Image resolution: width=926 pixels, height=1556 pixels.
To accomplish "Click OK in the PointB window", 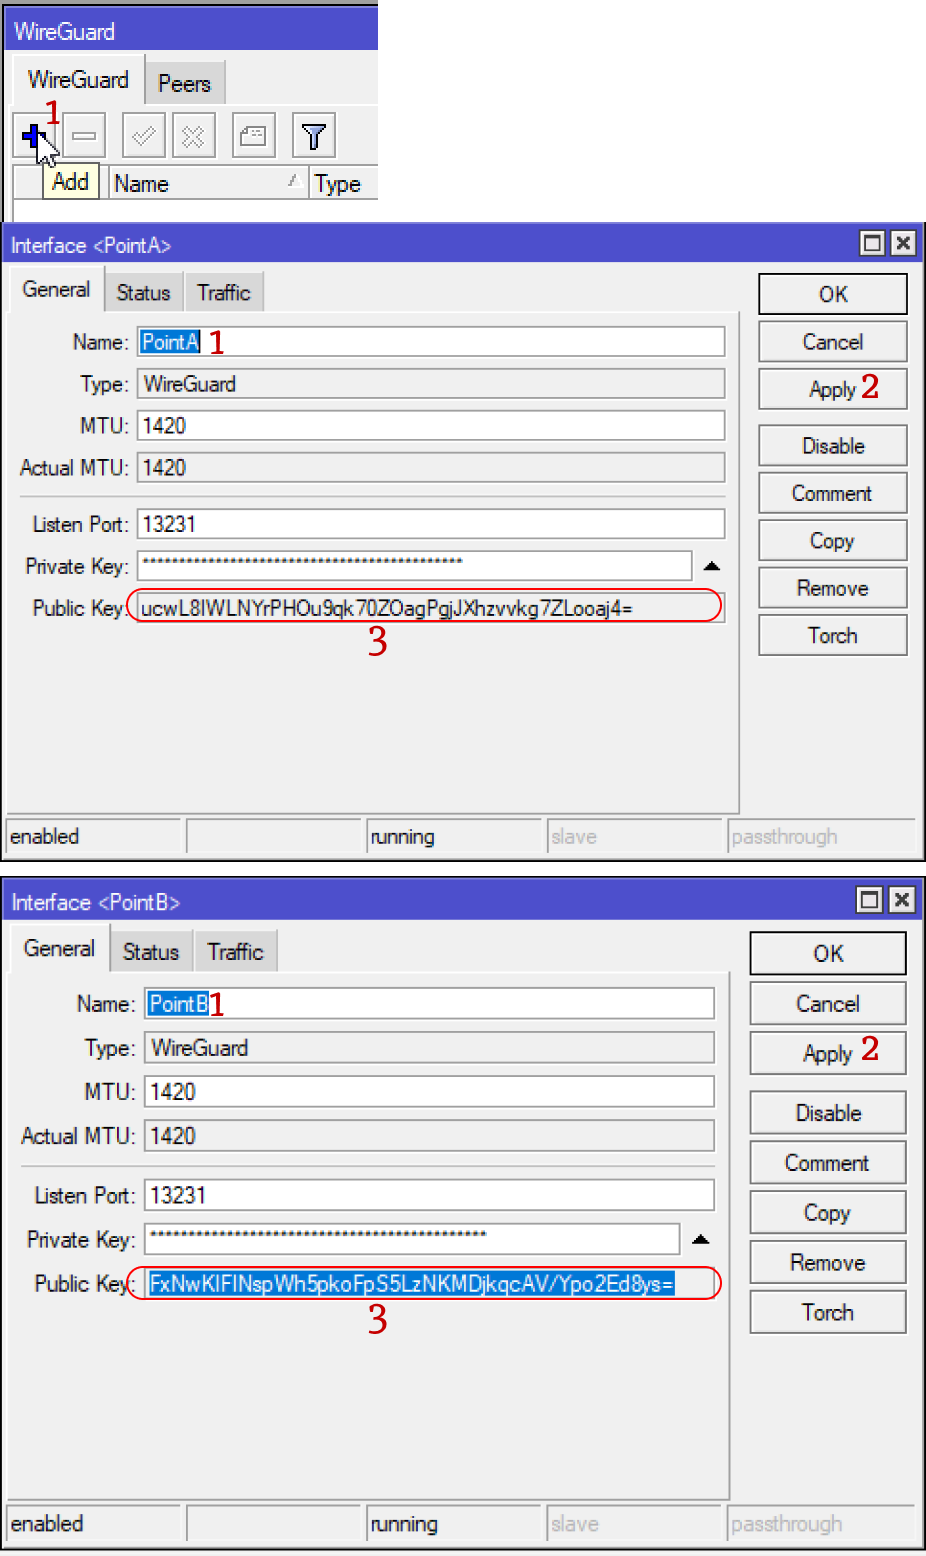I will tap(828, 953).
